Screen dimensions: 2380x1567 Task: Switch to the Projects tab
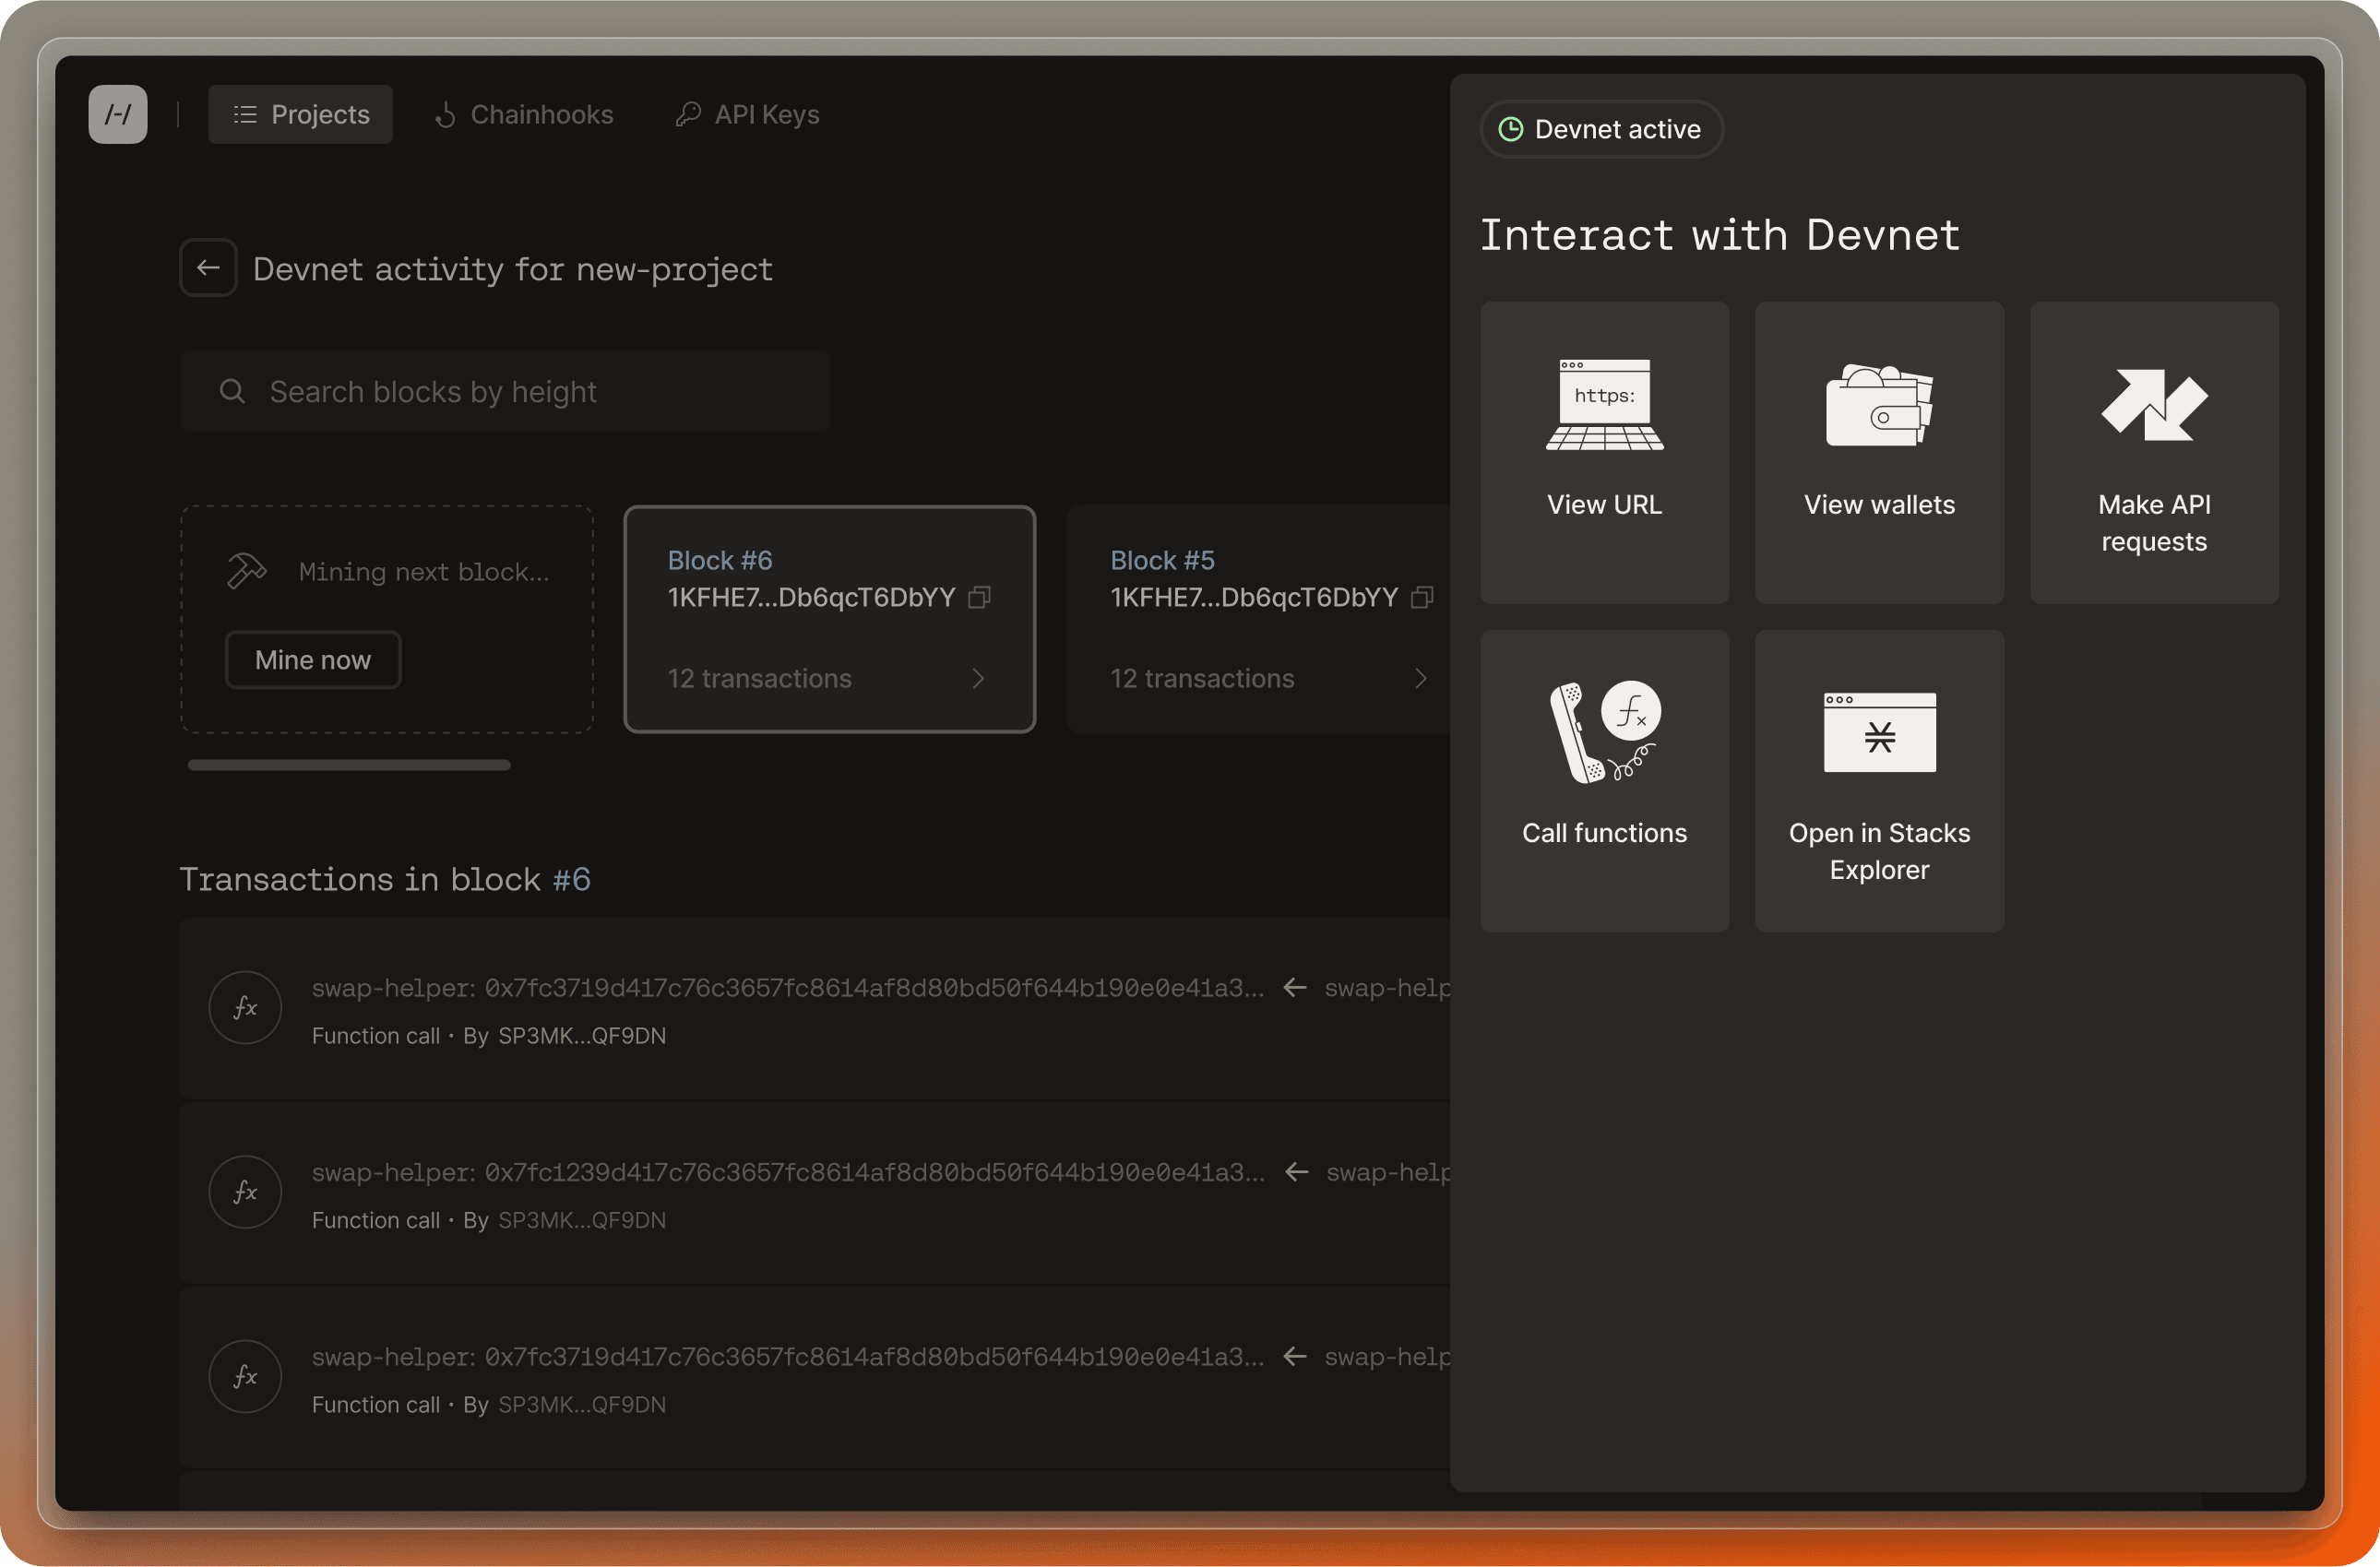tap(301, 114)
